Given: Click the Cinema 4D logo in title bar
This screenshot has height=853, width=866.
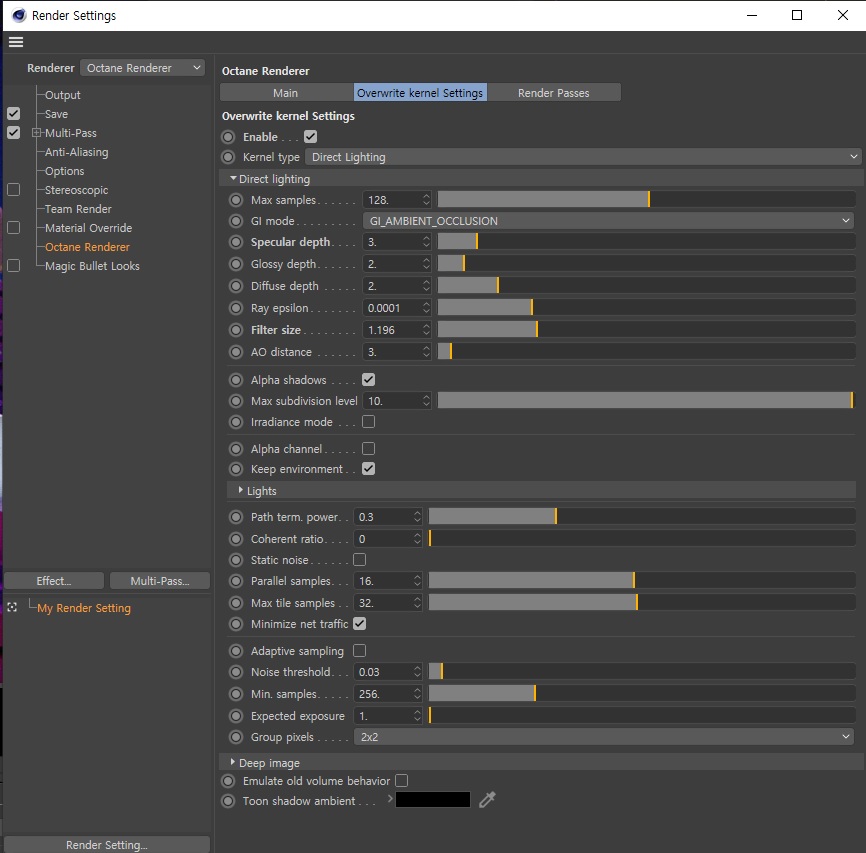Looking at the screenshot, I should [x=19, y=15].
